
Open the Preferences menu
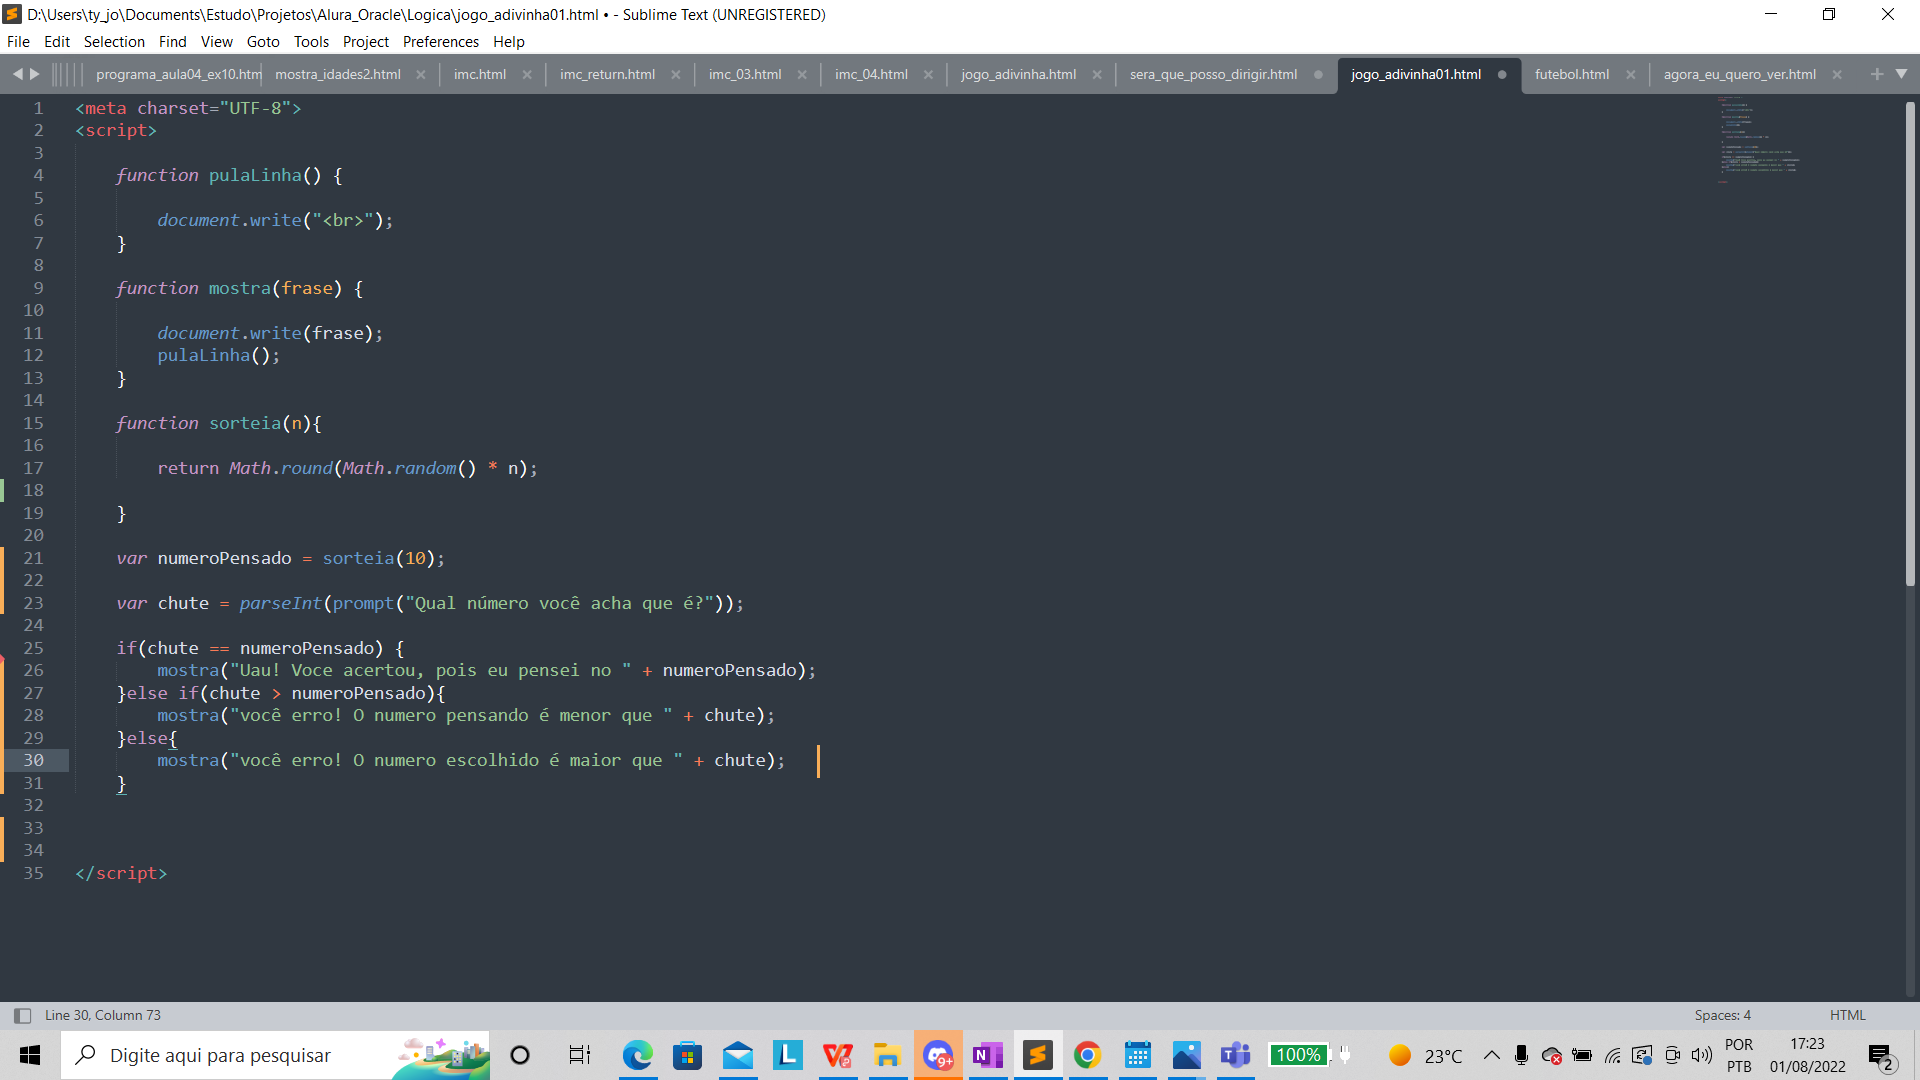441,42
